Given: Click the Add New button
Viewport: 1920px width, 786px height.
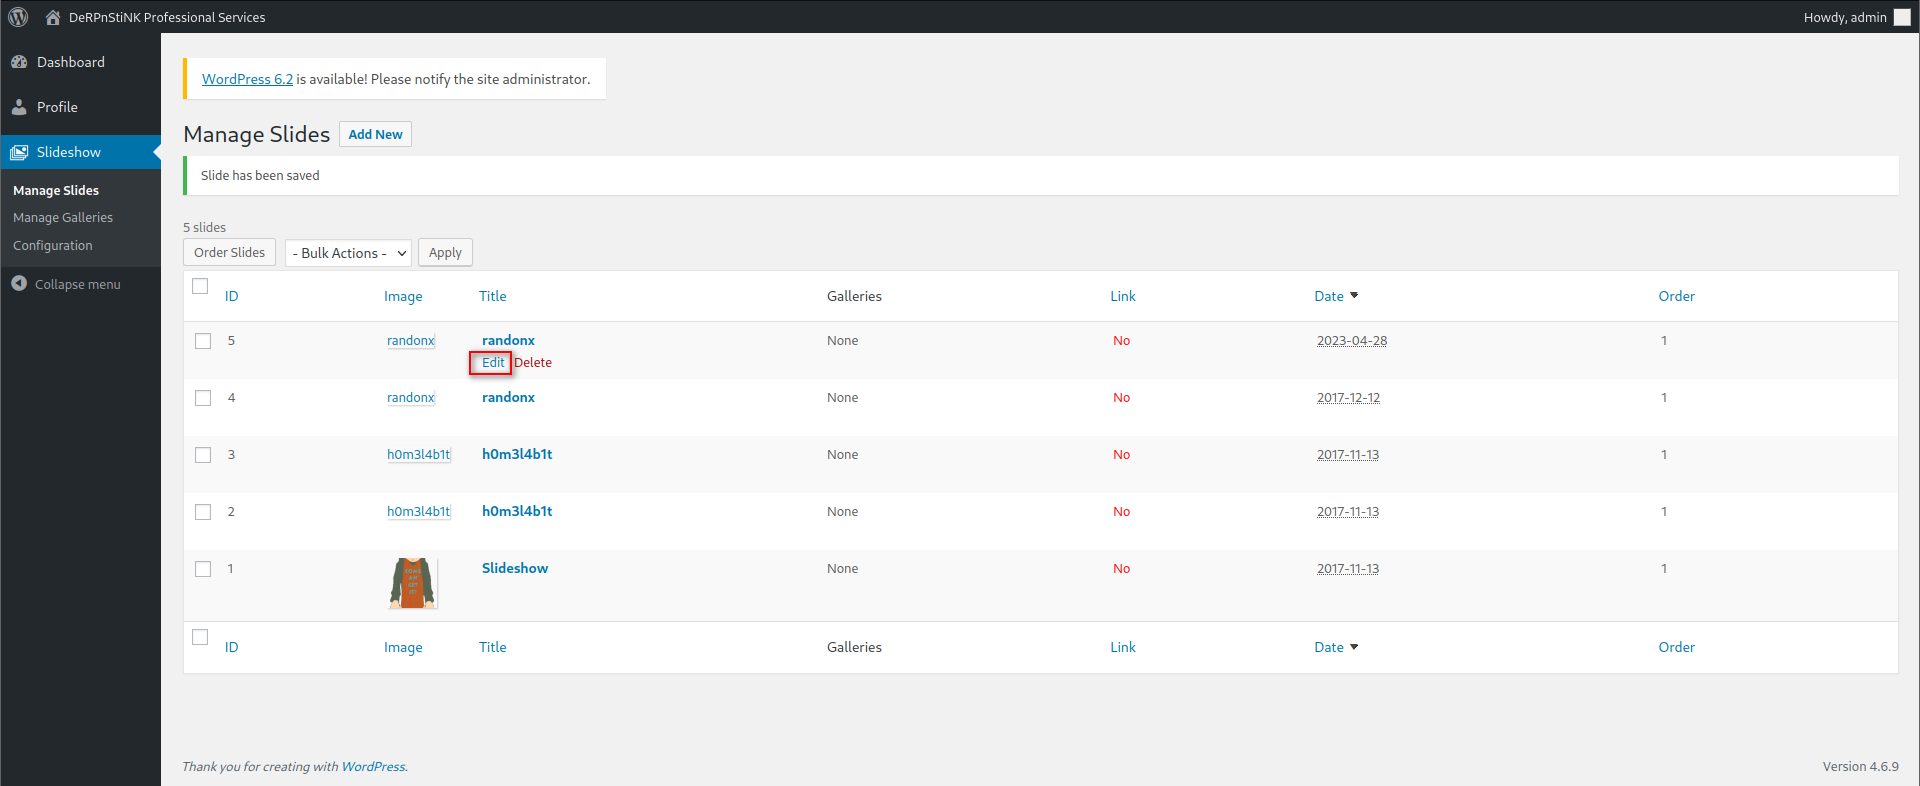Looking at the screenshot, I should 375,134.
